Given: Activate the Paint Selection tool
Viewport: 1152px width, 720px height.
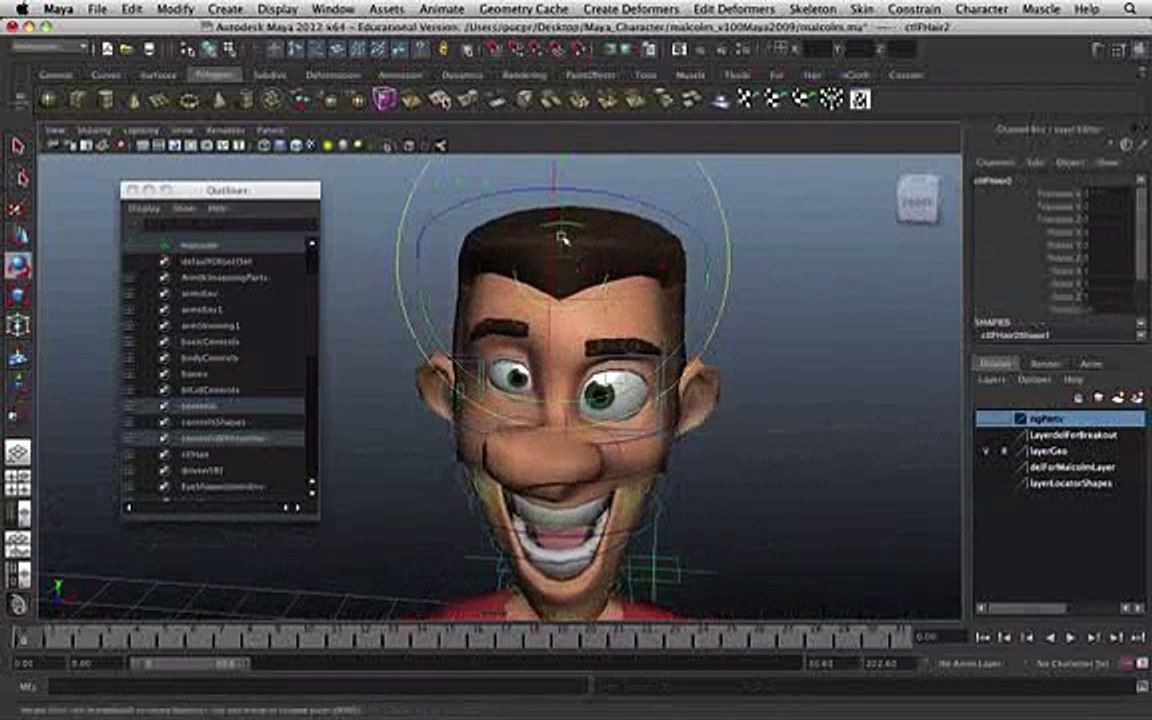Looking at the screenshot, I should pos(18,209).
